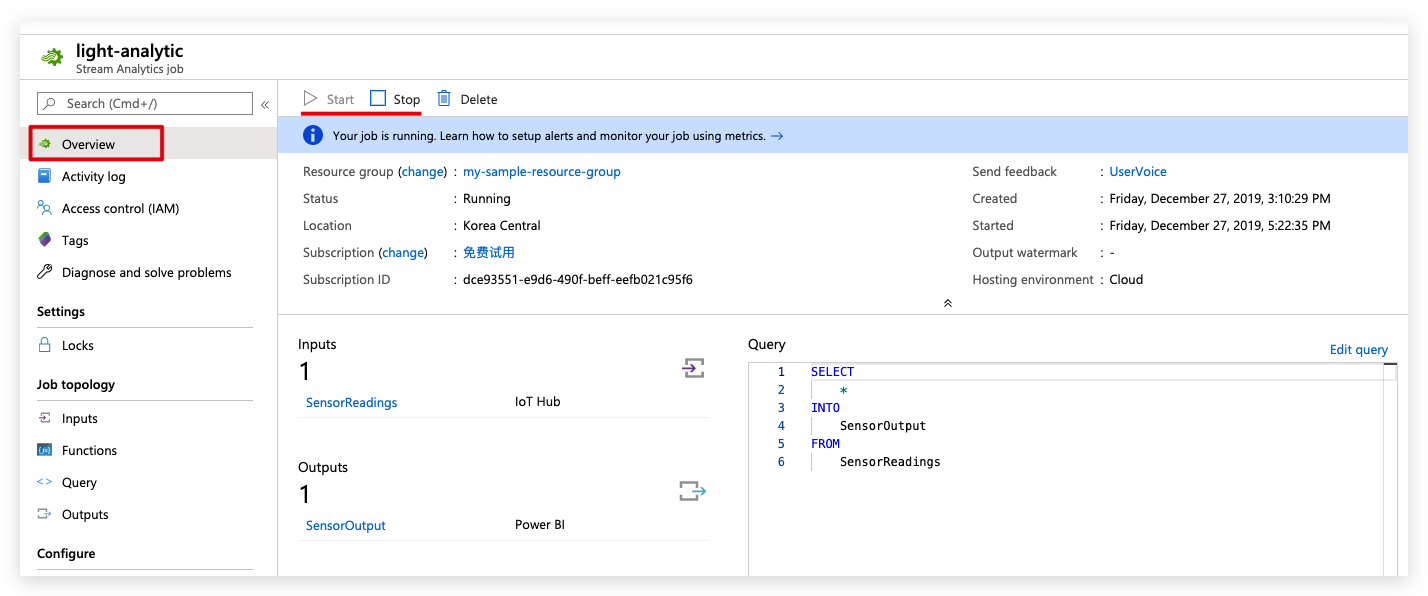Image resolution: width=1428 pixels, height=596 pixels.
Task: Open my-sample-resource-group link
Action: point(541,172)
